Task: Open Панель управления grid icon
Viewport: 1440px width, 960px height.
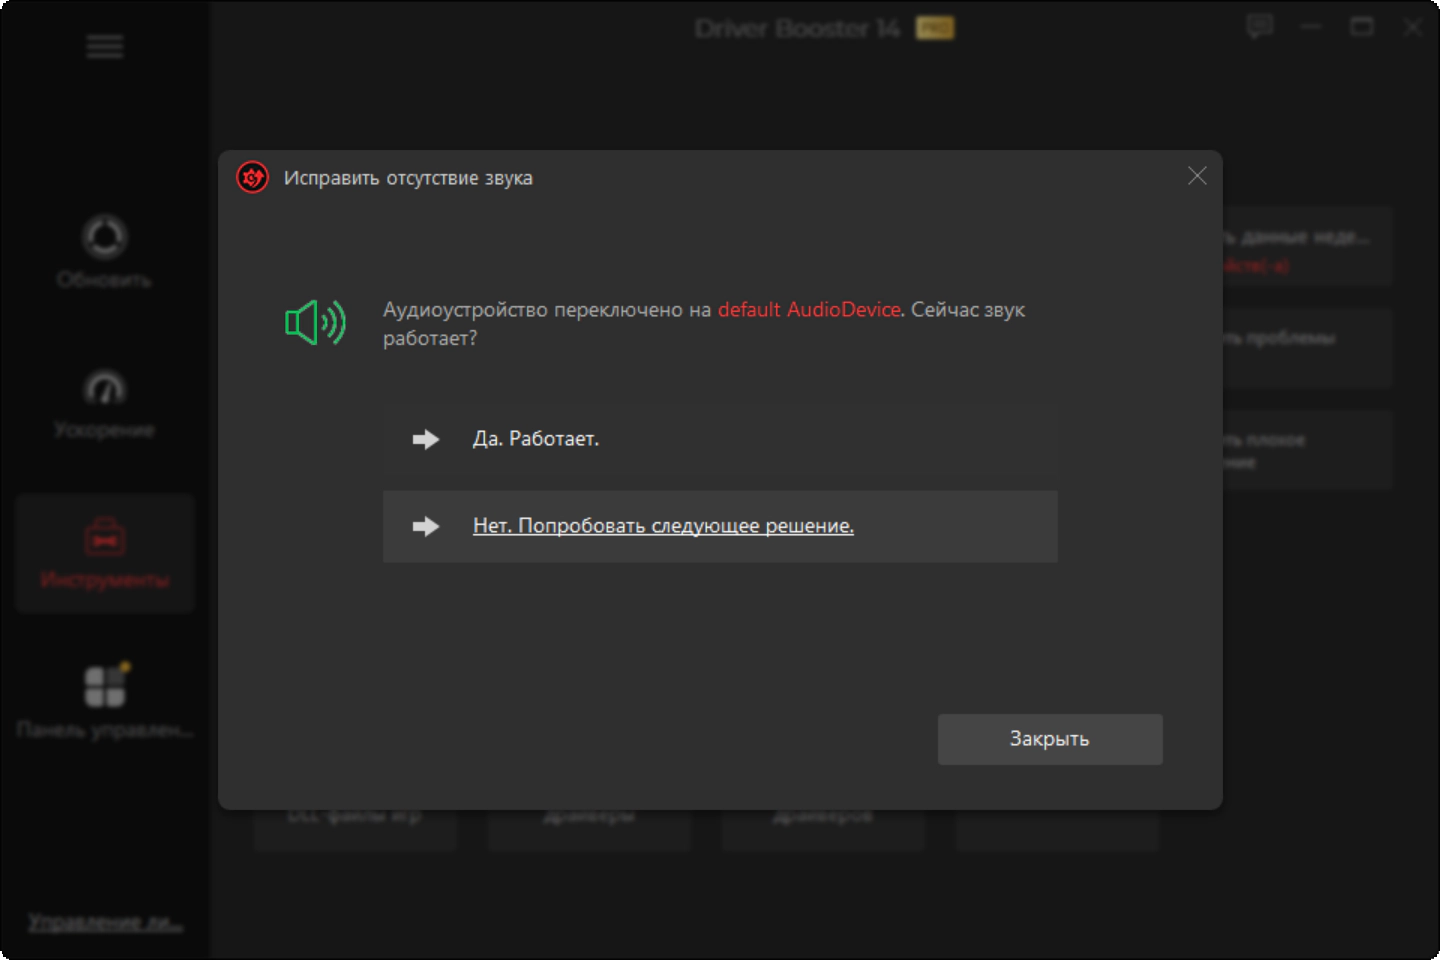Action: (104, 701)
